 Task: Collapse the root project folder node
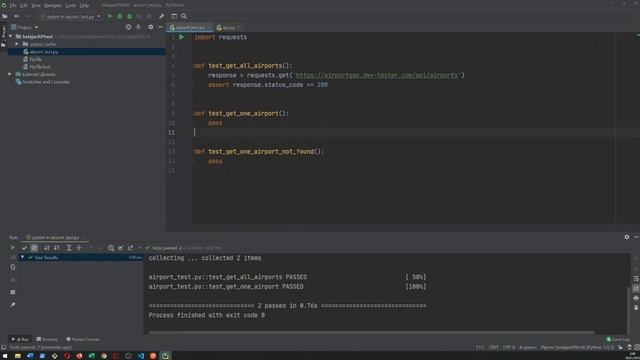pos(11,36)
